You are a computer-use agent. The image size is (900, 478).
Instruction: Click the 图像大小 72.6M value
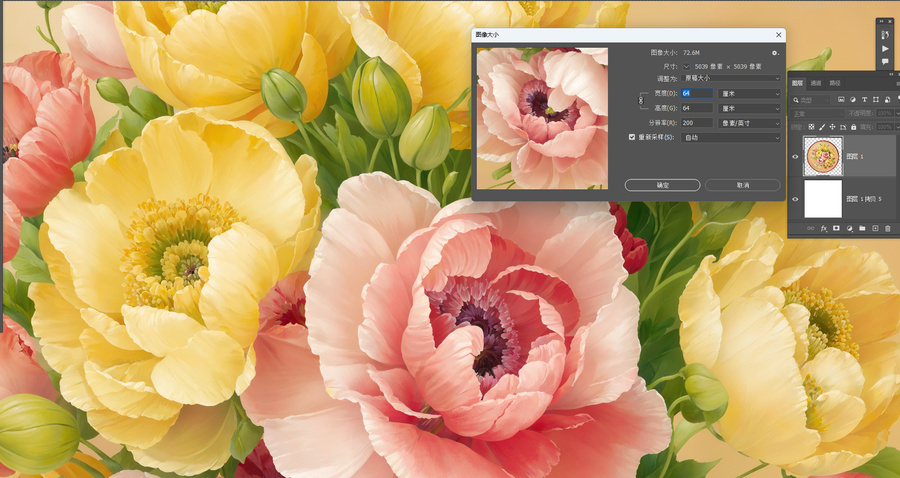pos(692,53)
